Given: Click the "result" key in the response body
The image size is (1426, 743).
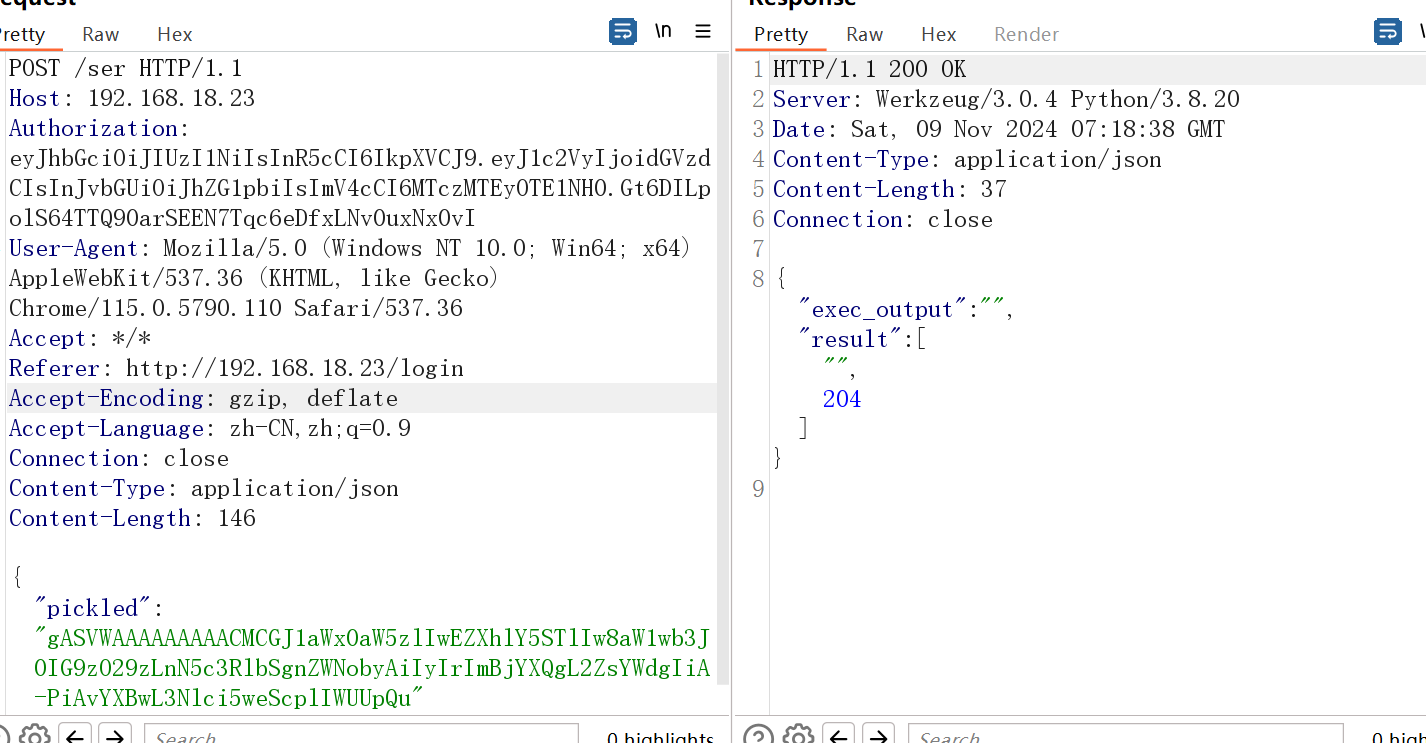Looking at the screenshot, I should 850,339.
